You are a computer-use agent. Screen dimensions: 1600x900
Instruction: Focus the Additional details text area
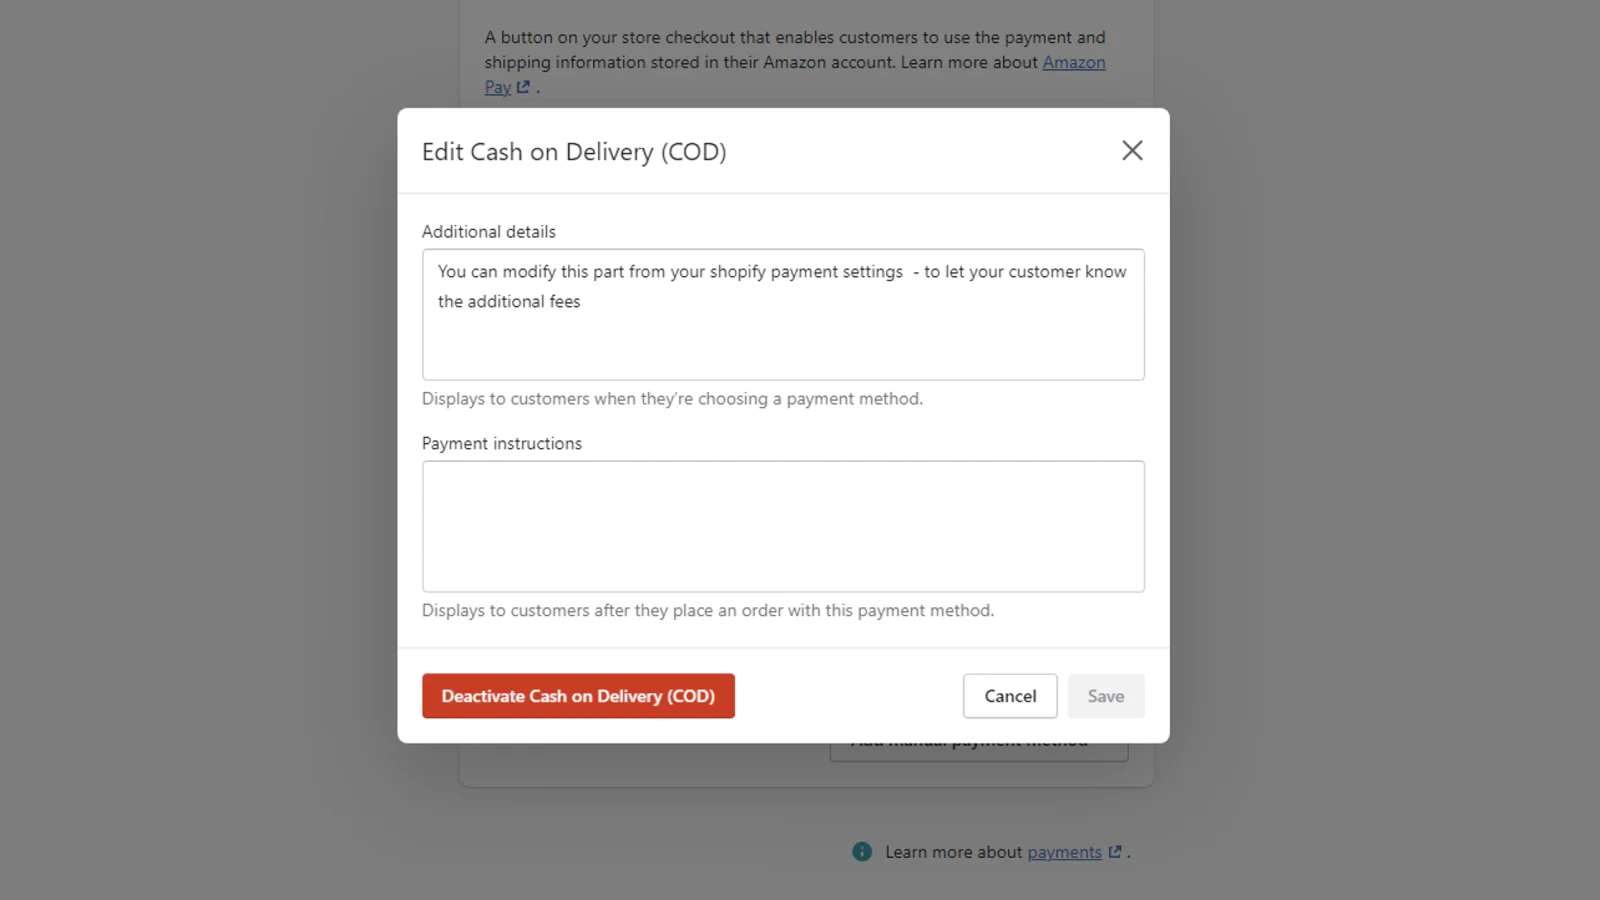[782, 340]
